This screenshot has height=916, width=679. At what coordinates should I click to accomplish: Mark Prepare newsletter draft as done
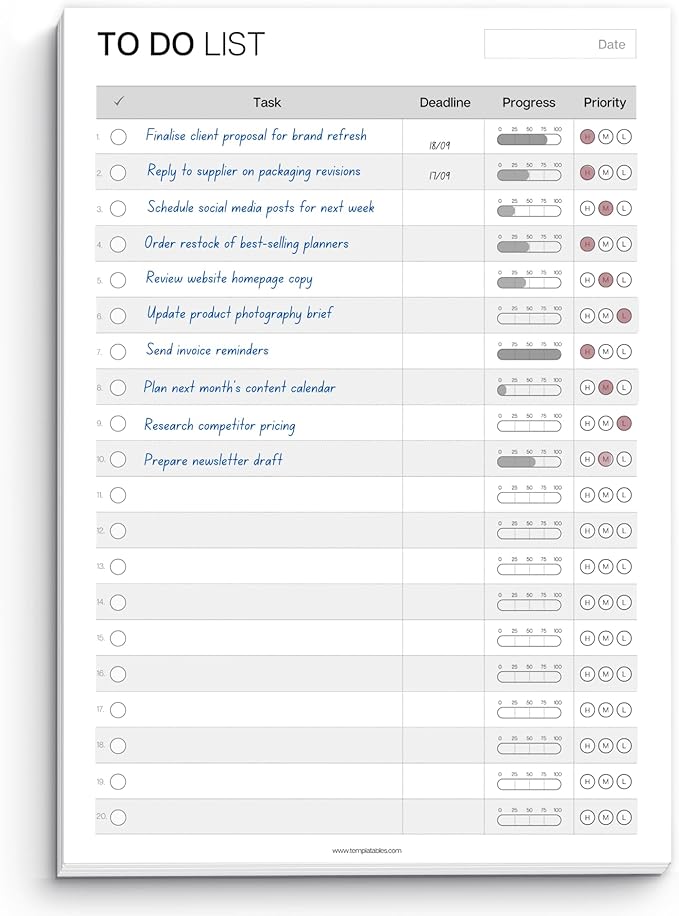tap(118, 459)
